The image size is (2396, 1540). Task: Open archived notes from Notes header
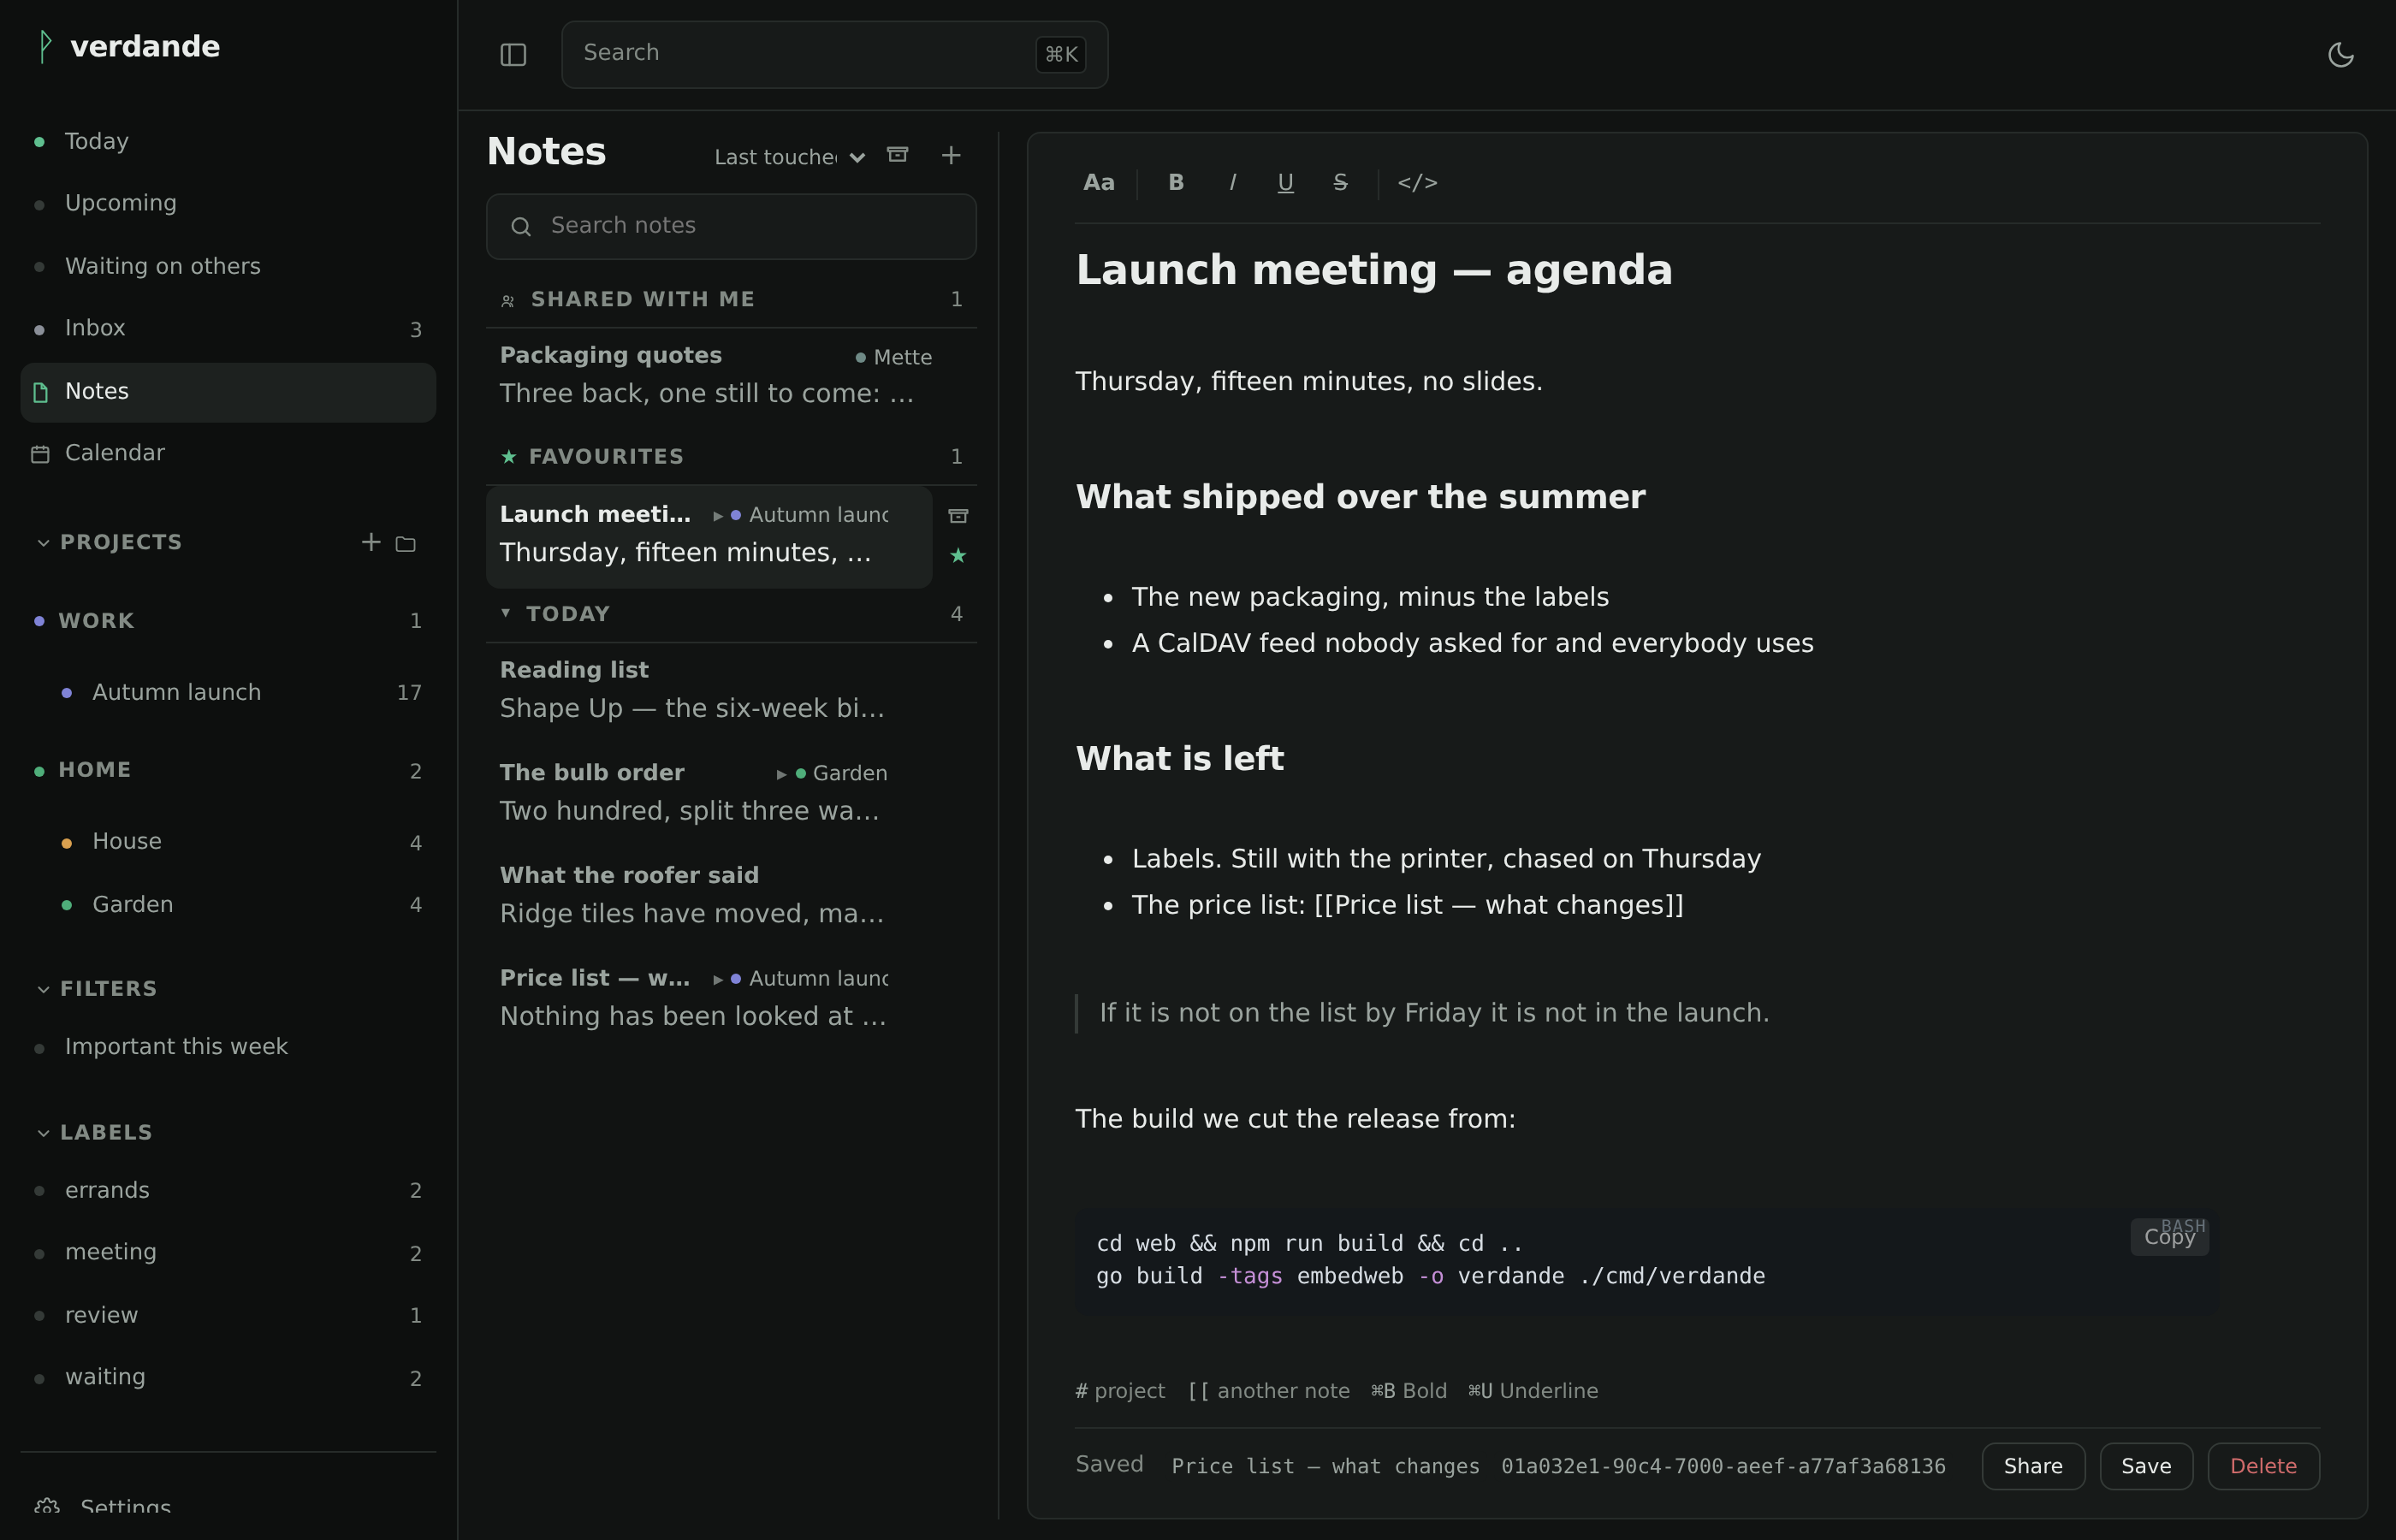coord(898,155)
